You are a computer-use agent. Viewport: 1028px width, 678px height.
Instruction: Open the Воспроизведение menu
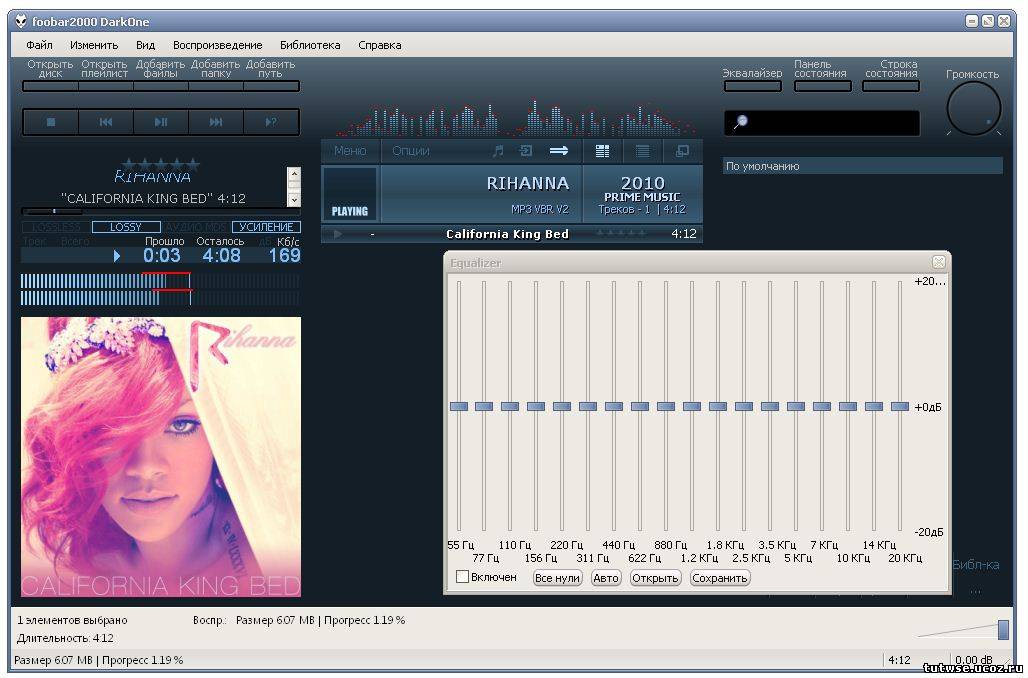217,45
